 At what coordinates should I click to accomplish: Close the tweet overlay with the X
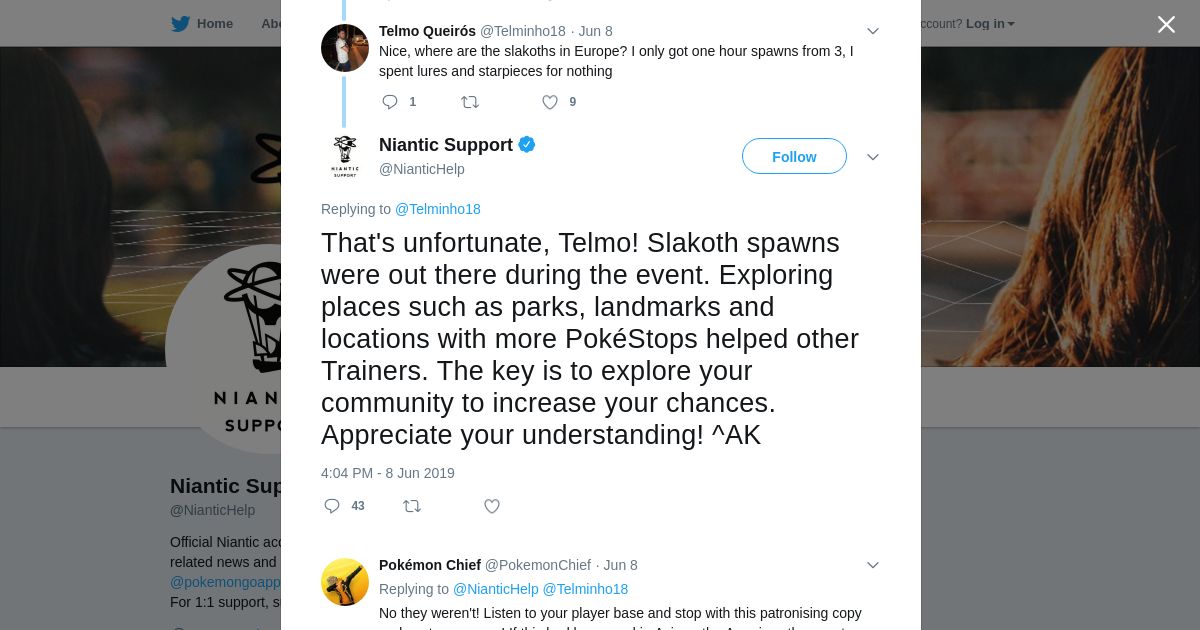(x=1166, y=24)
